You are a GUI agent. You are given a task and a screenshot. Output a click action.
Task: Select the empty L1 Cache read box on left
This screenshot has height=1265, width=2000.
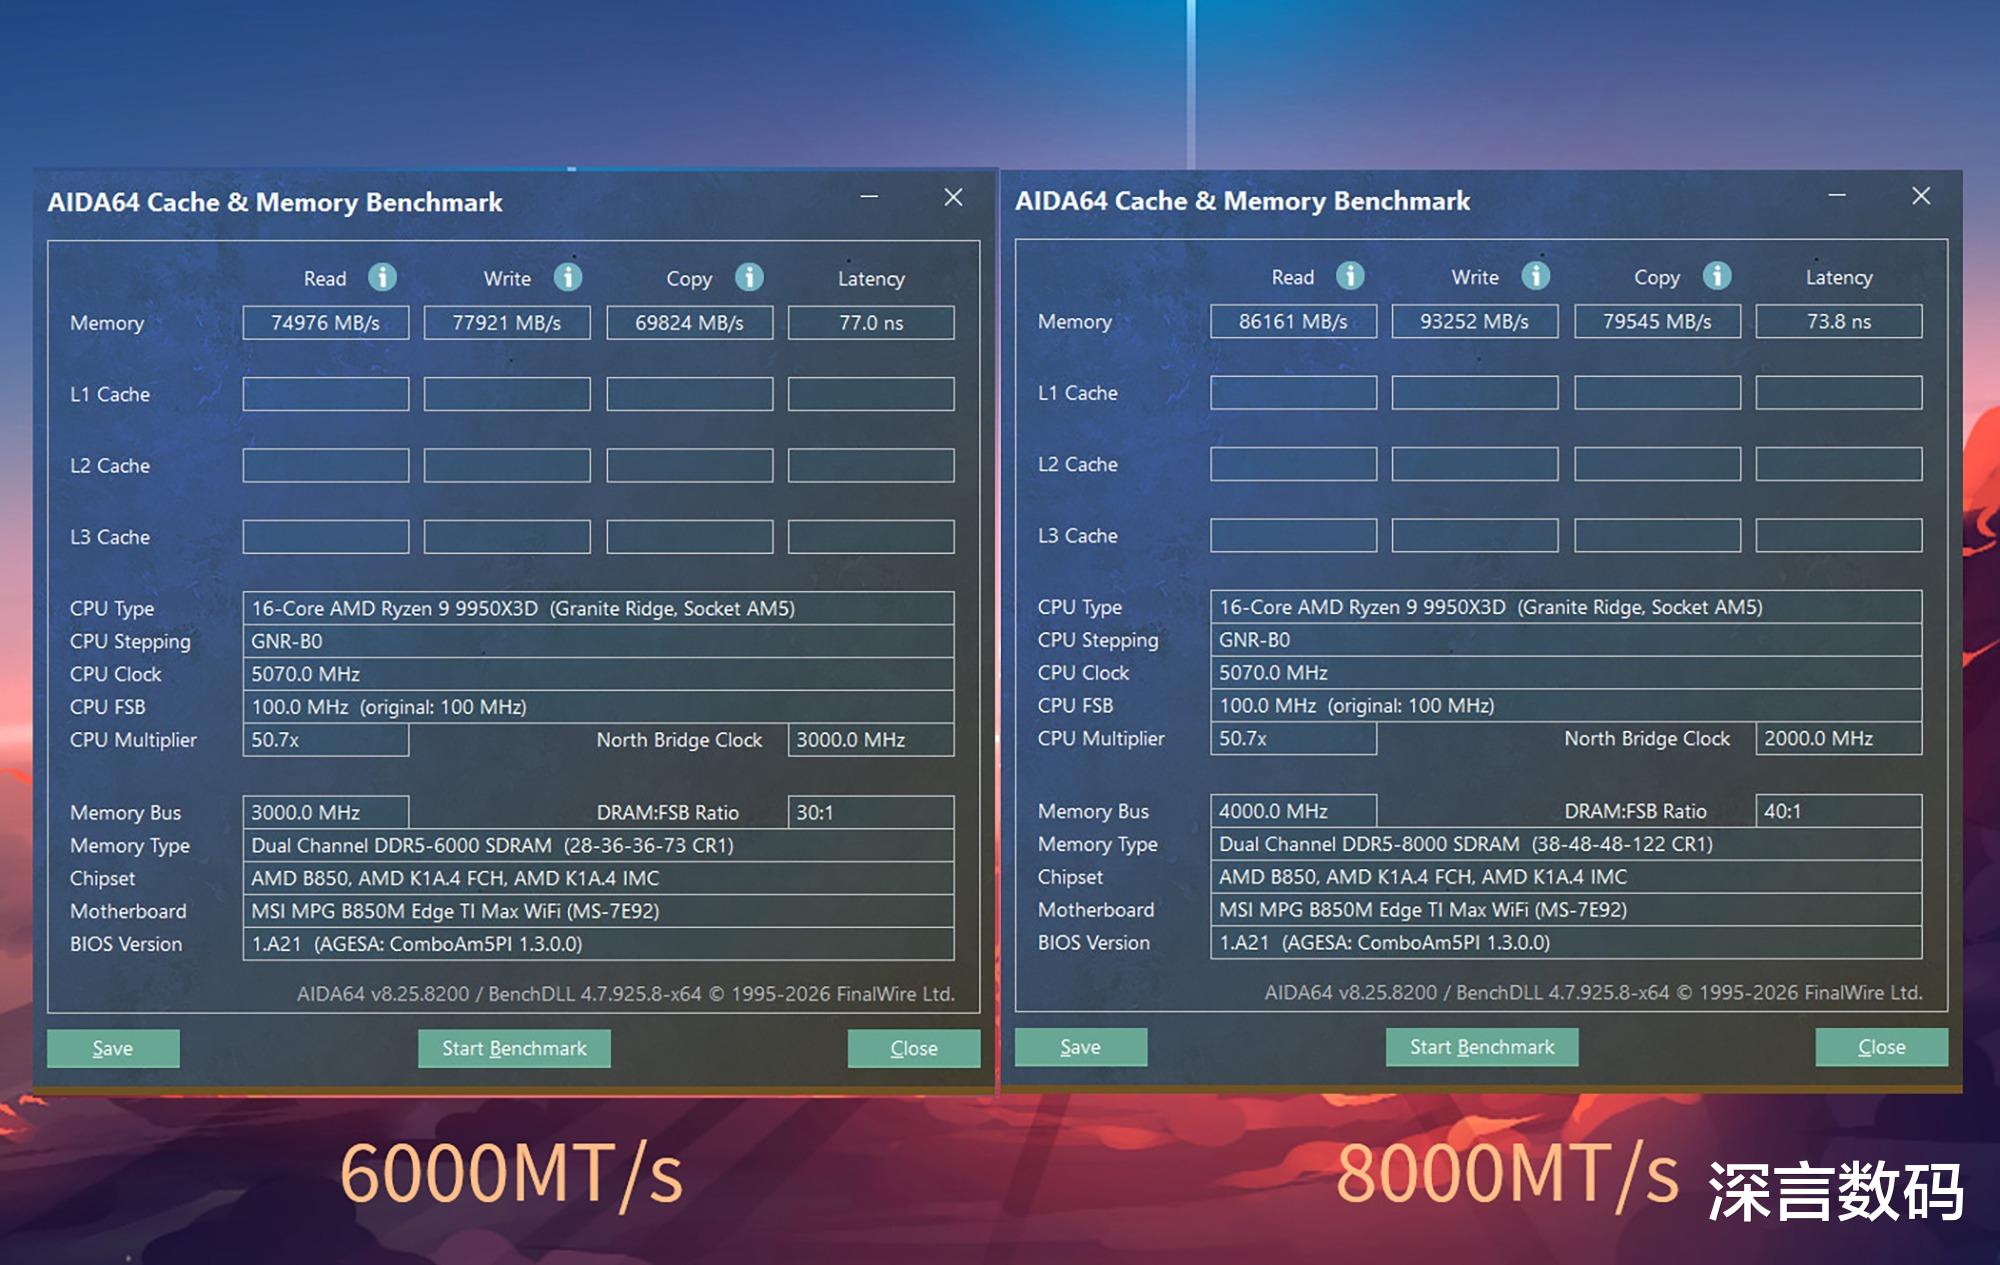(x=325, y=394)
